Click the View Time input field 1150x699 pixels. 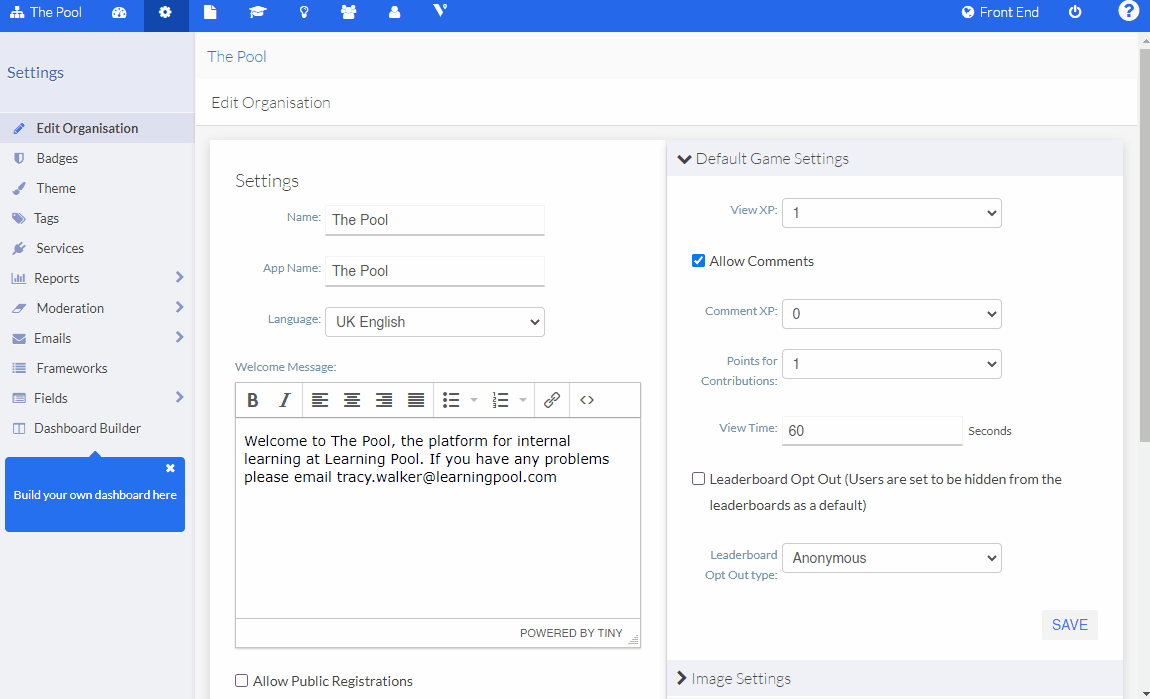click(x=871, y=430)
